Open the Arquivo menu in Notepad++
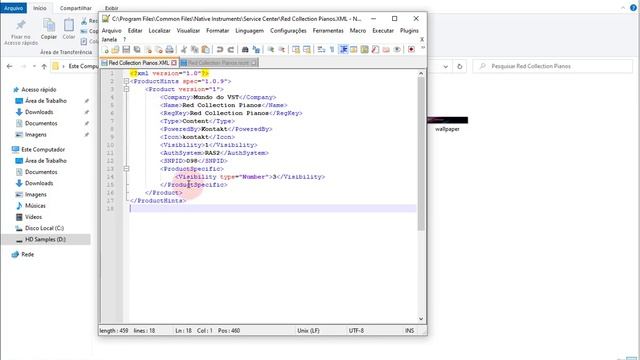640x360 pixels. coord(111,31)
